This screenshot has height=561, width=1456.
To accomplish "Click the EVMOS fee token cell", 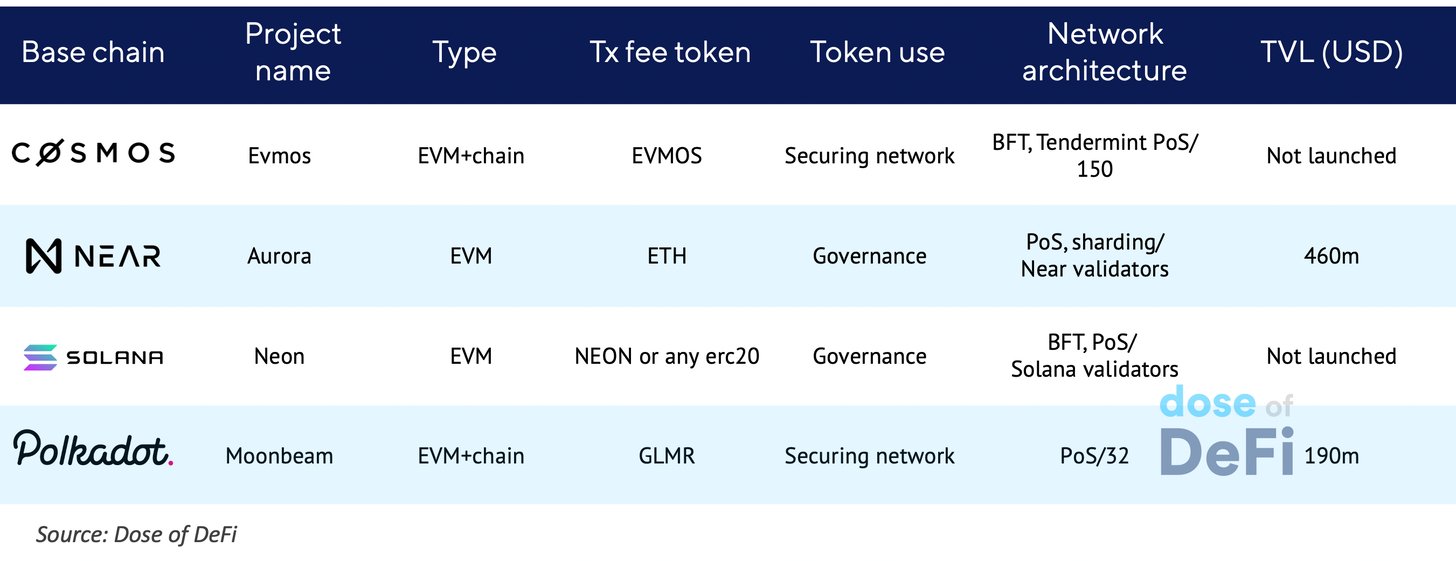I will click(x=667, y=156).
